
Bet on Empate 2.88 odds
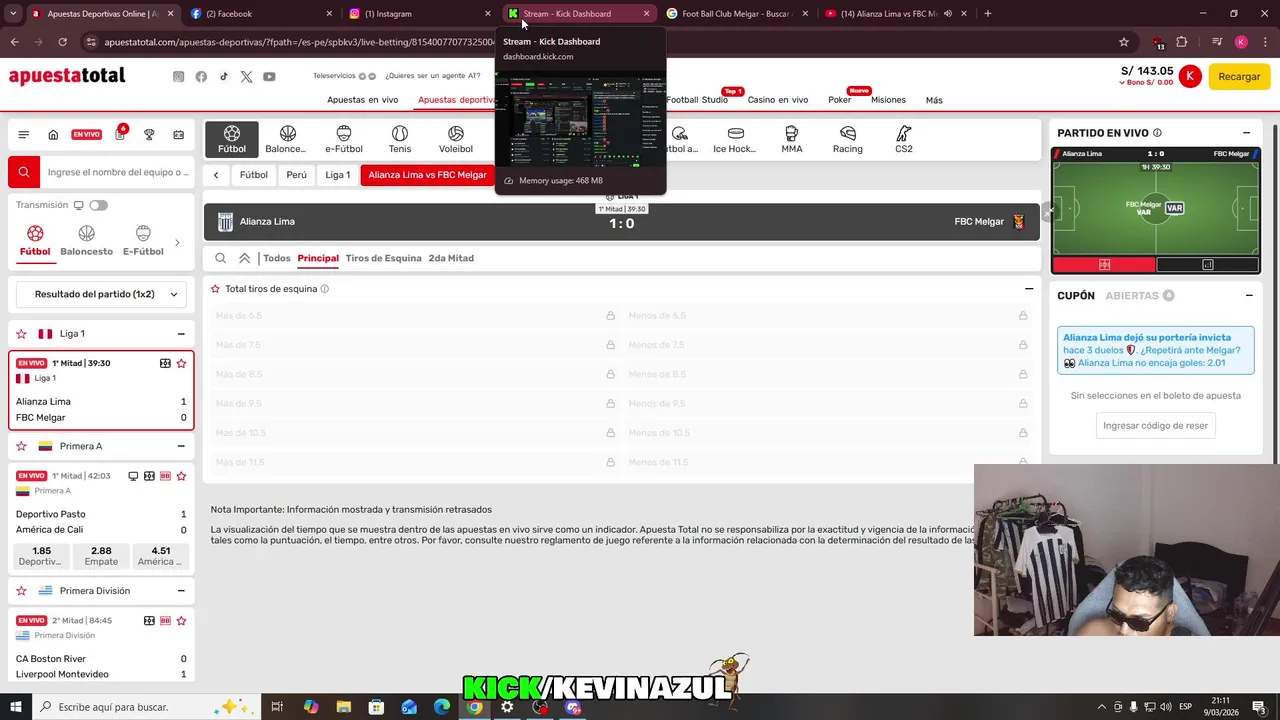(101, 556)
